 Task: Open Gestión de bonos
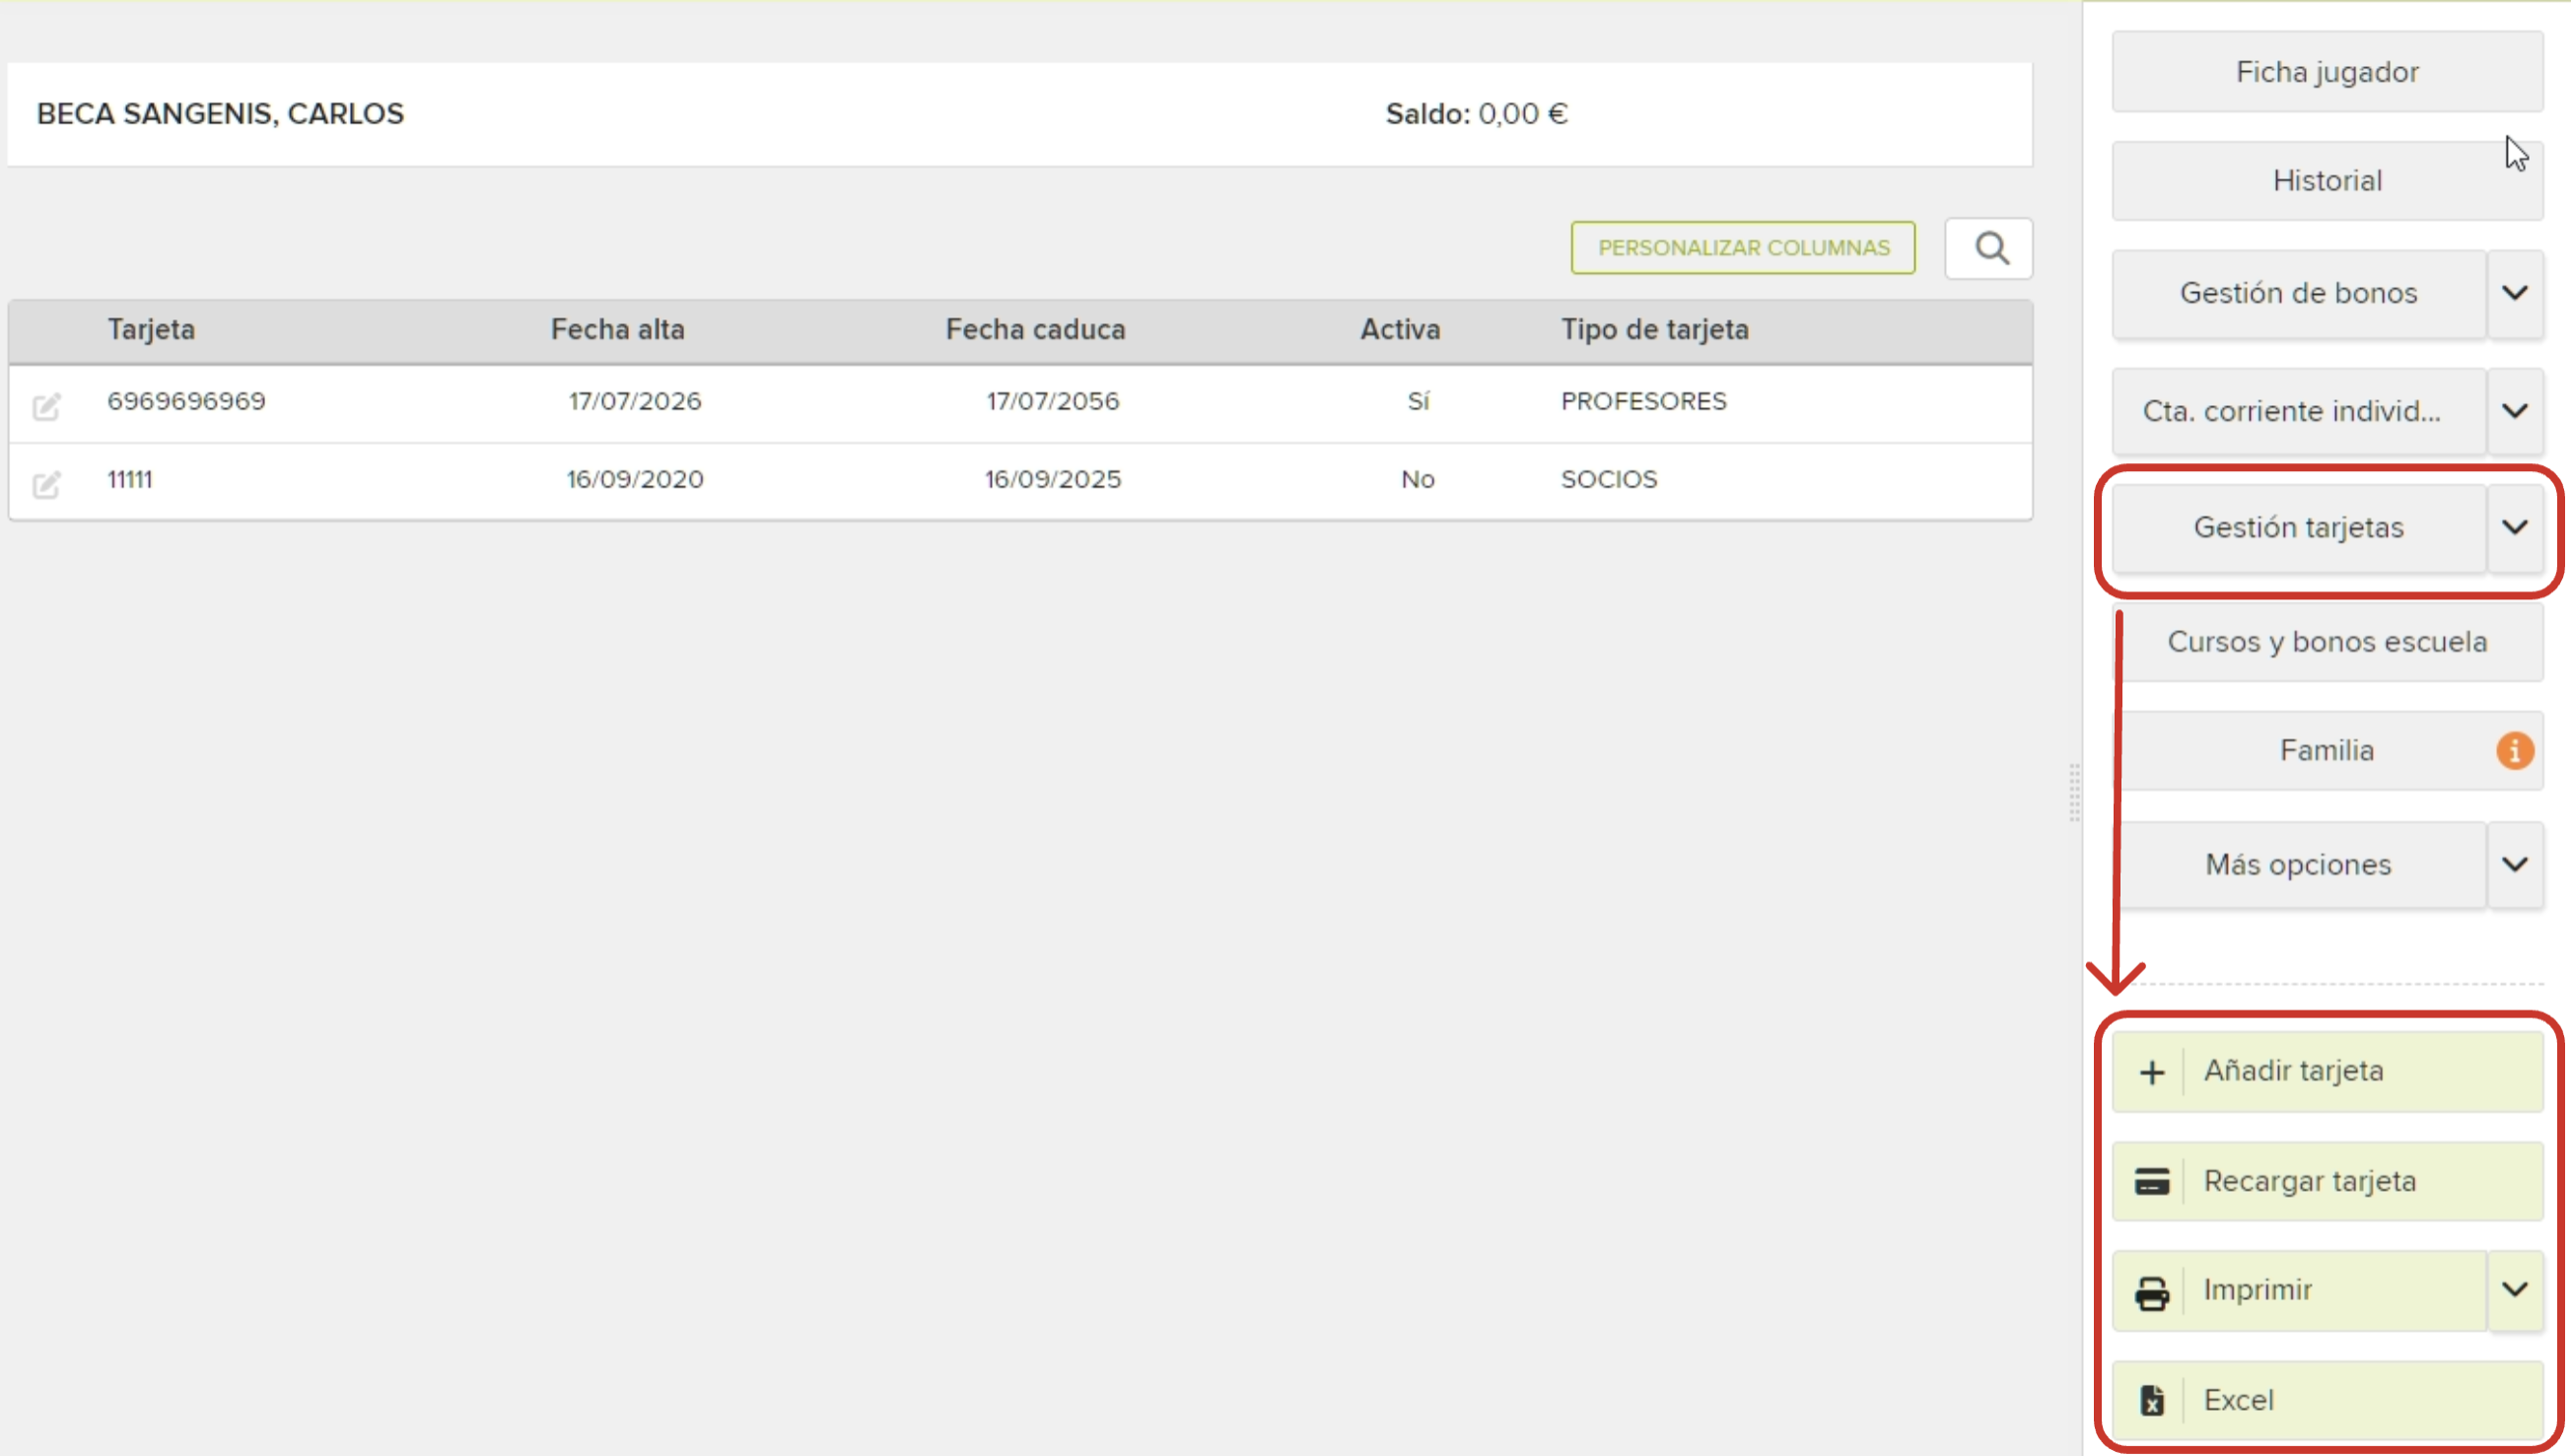[2299, 293]
